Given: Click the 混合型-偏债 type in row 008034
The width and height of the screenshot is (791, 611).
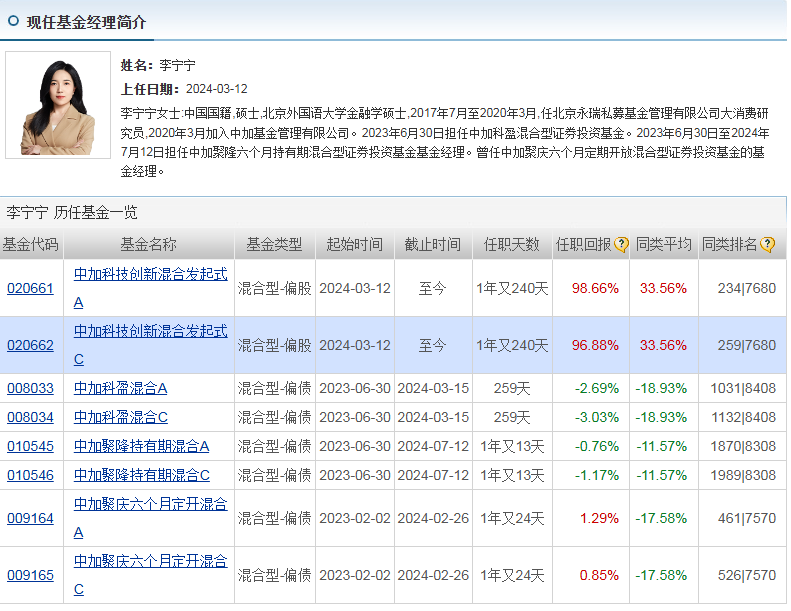Looking at the screenshot, I should 274,417.
